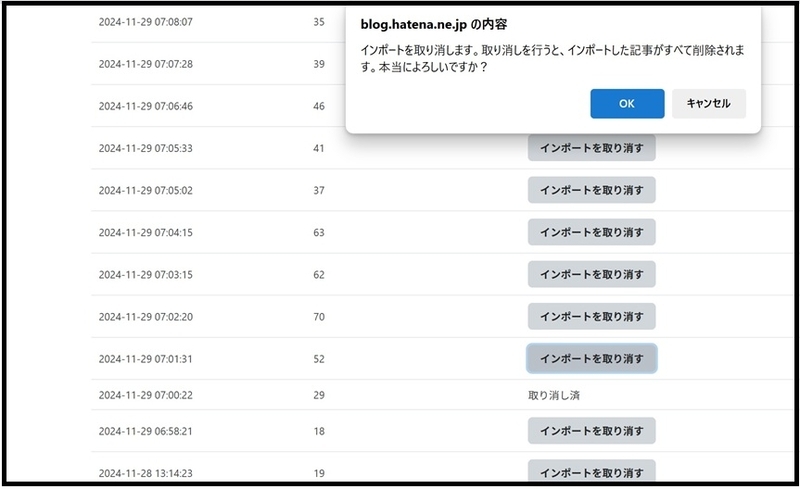Click the article count 39
Image resolution: width=800 pixels, height=489 pixels.
(x=319, y=64)
